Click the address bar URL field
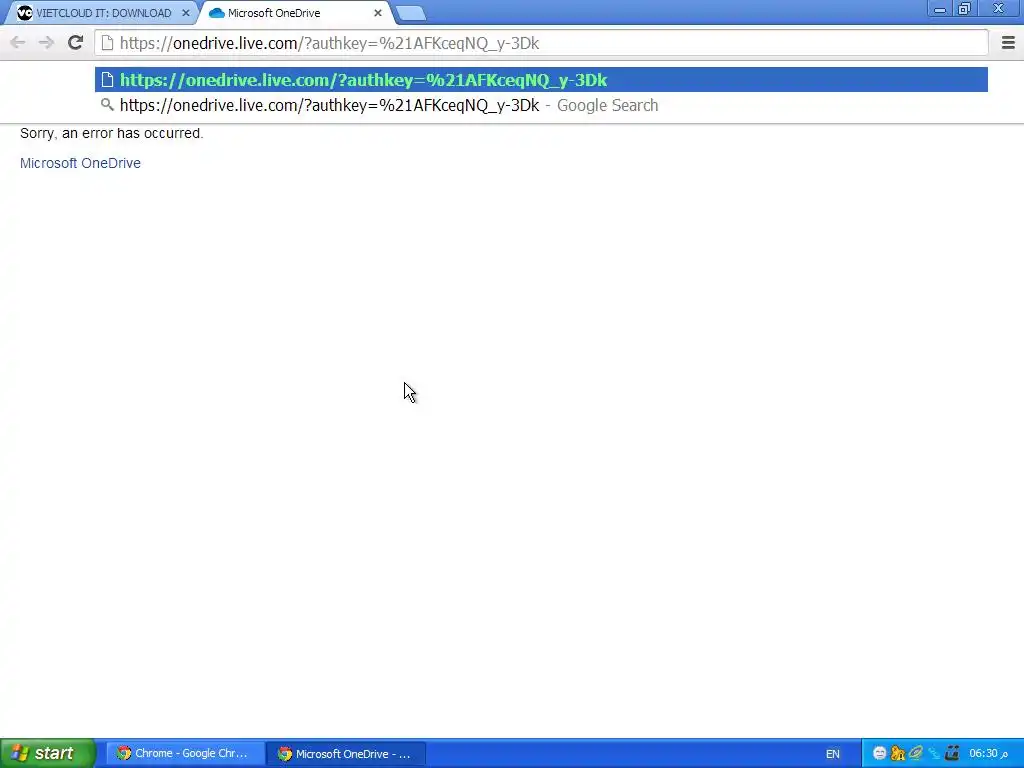Image resolution: width=1024 pixels, height=768 pixels. (x=541, y=43)
